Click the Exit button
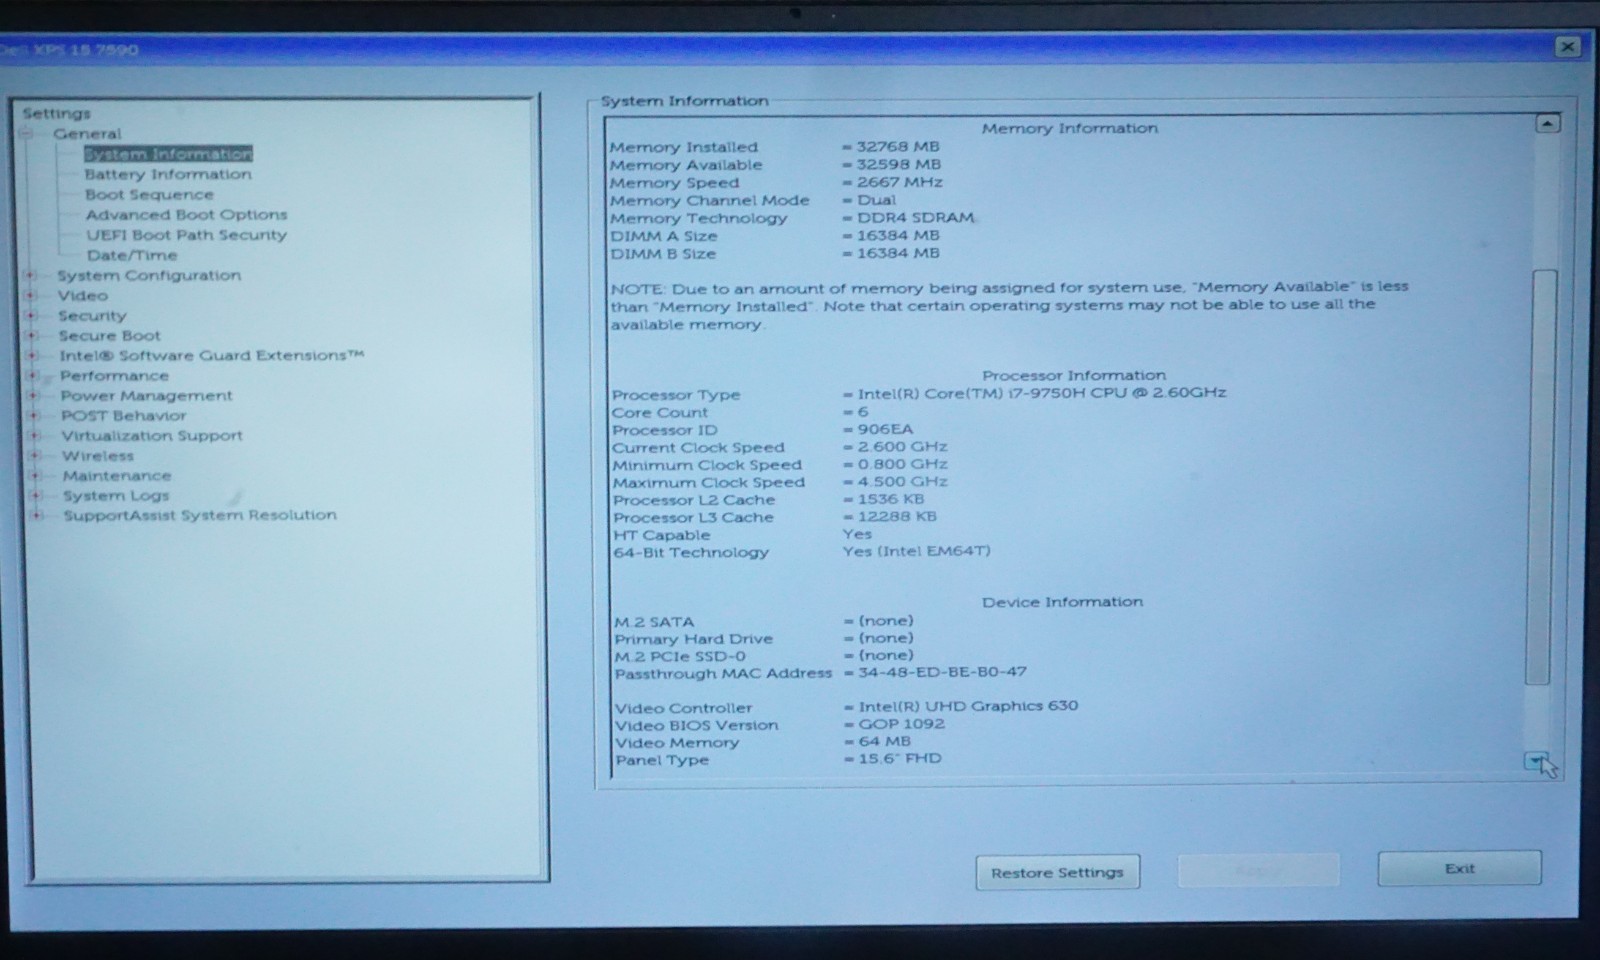The width and height of the screenshot is (1600, 960). pos(1459,868)
